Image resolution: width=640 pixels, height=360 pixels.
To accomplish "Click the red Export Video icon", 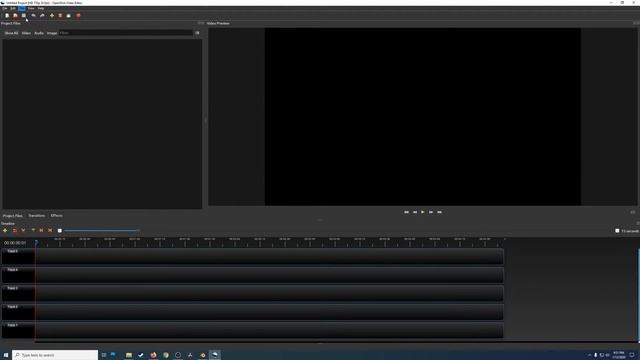I will pyautogui.click(x=78, y=16).
